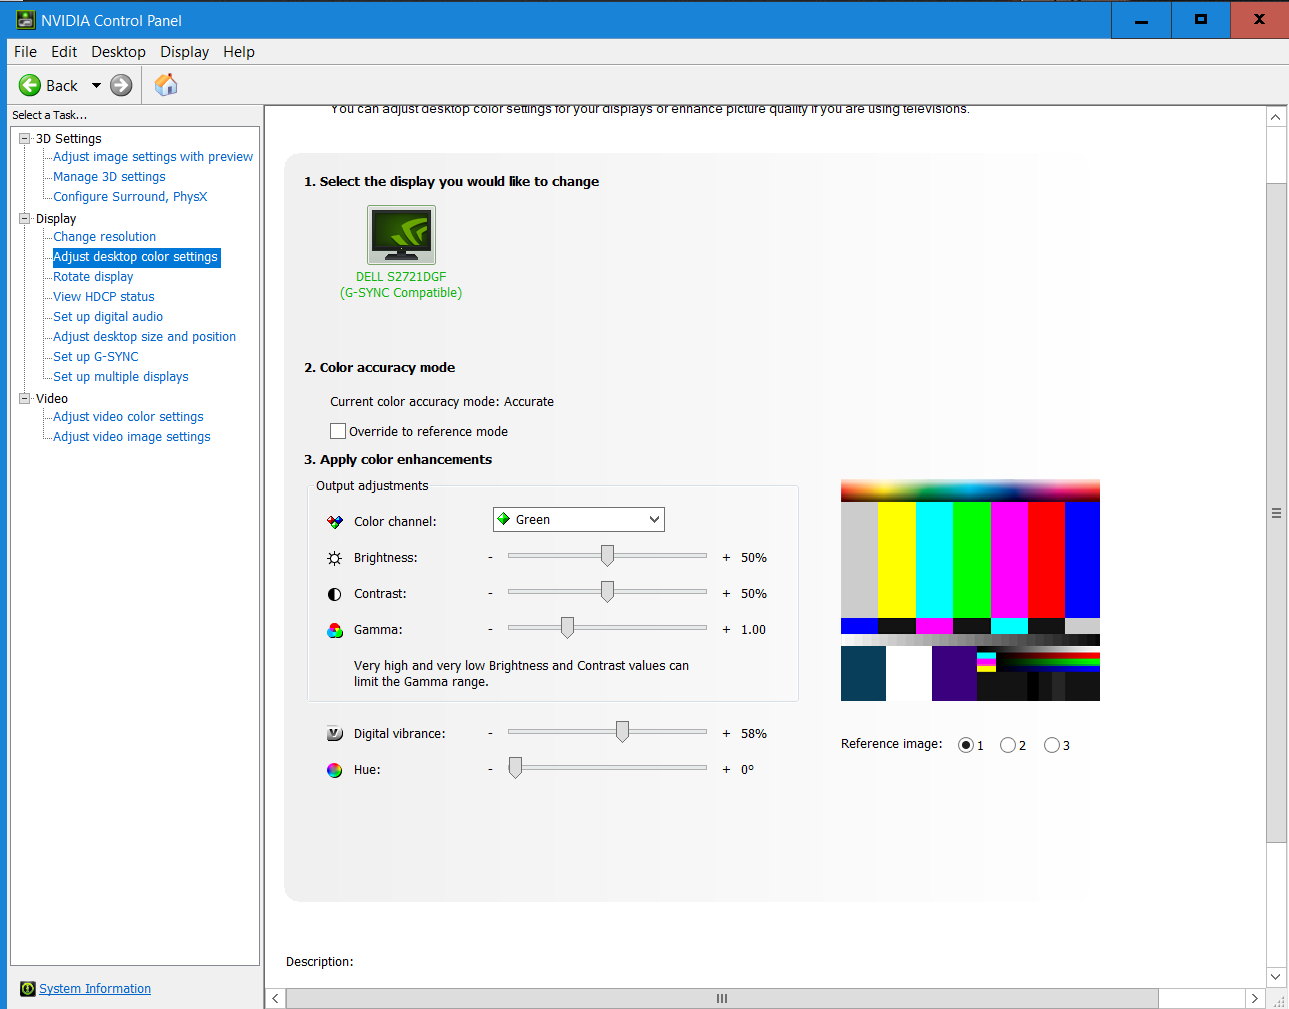Click the System Information icon

[28, 989]
